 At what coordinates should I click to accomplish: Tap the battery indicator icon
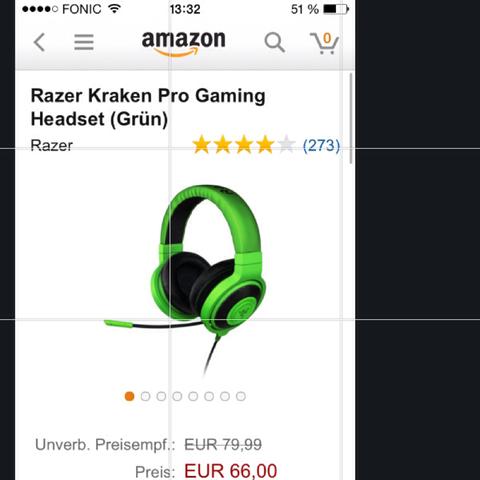[x=336, y=9]
